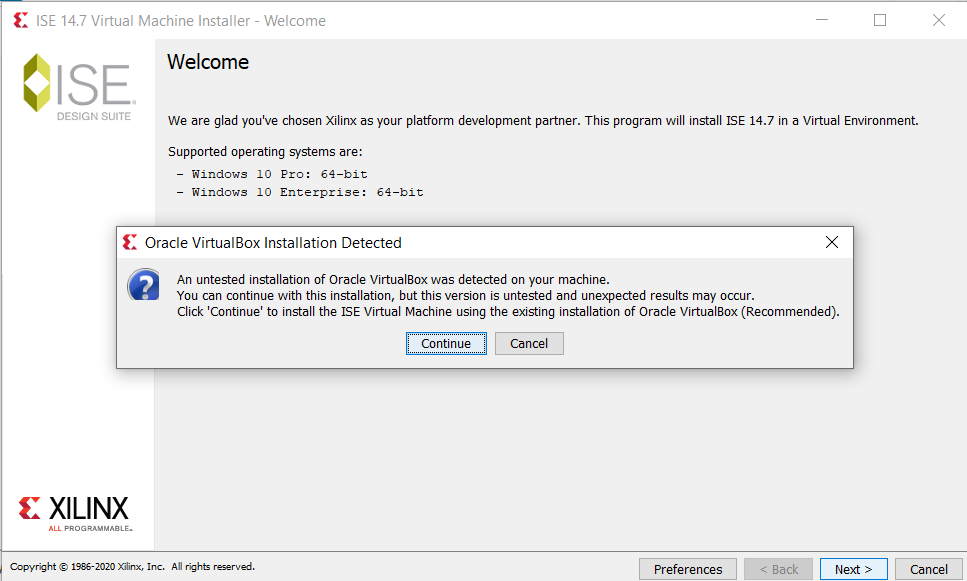This screenshot has height=581, width=967.
Task: Click the greyed-out Back button
Action: pyautogui.click(x=779, y=569)
